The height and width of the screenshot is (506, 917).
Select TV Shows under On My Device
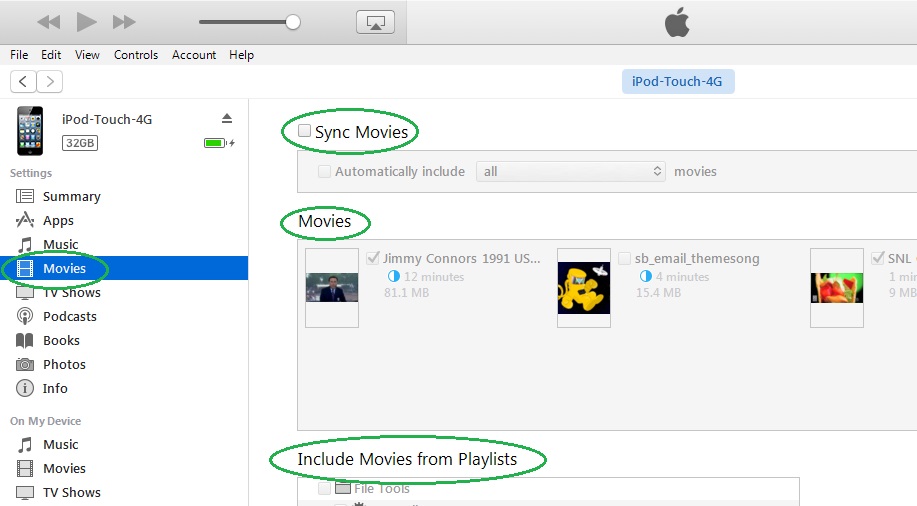point(71,493)
